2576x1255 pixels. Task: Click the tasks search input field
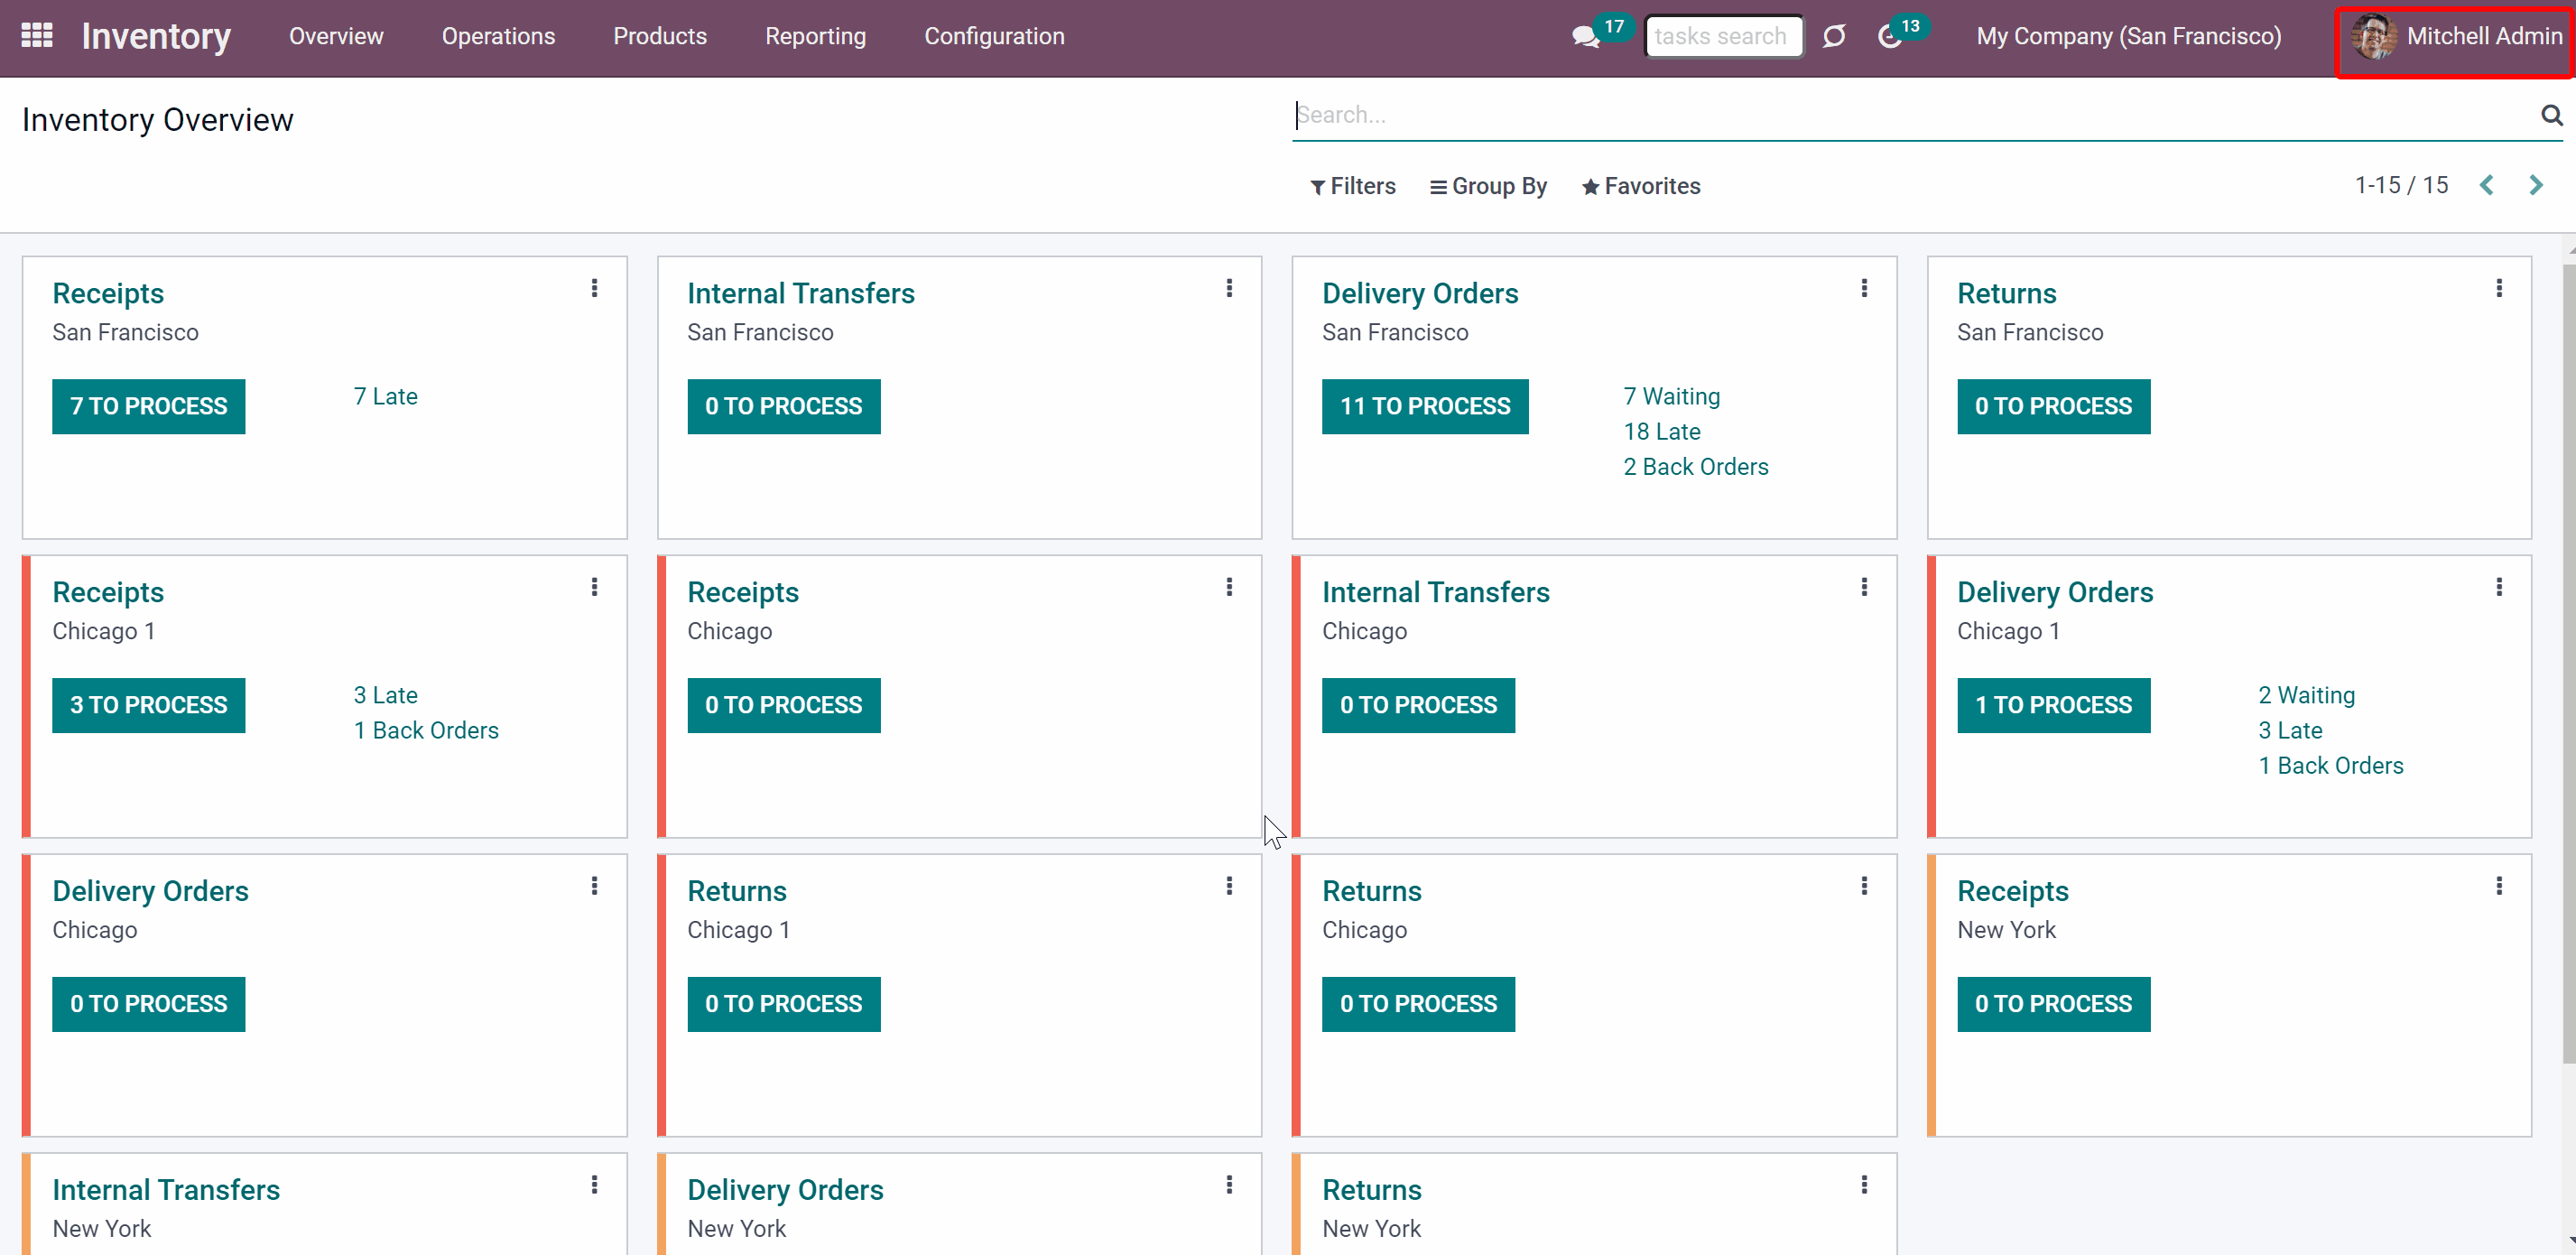[1724, 37]
